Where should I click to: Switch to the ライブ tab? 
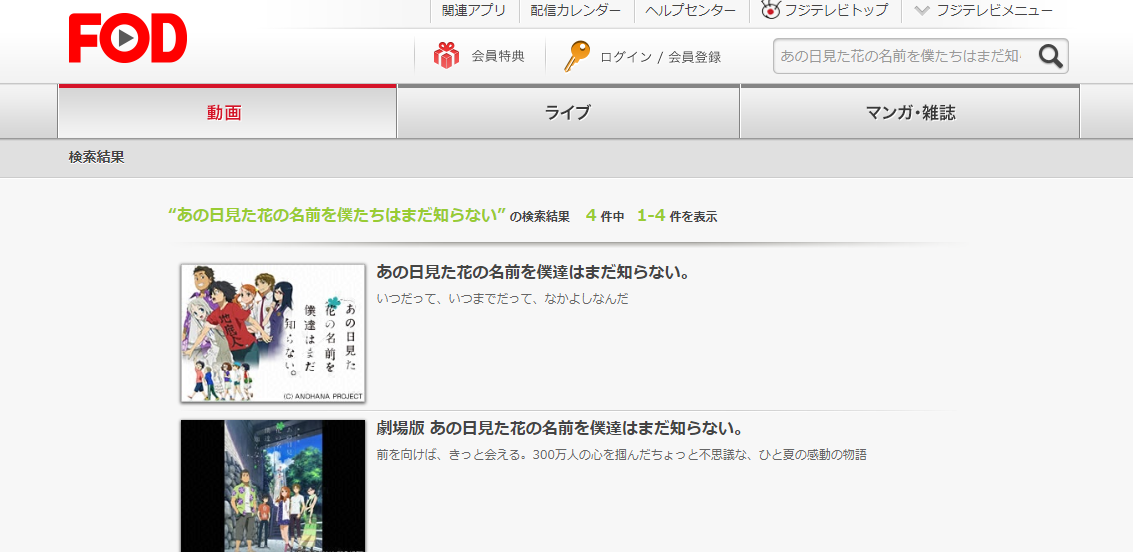568,112
